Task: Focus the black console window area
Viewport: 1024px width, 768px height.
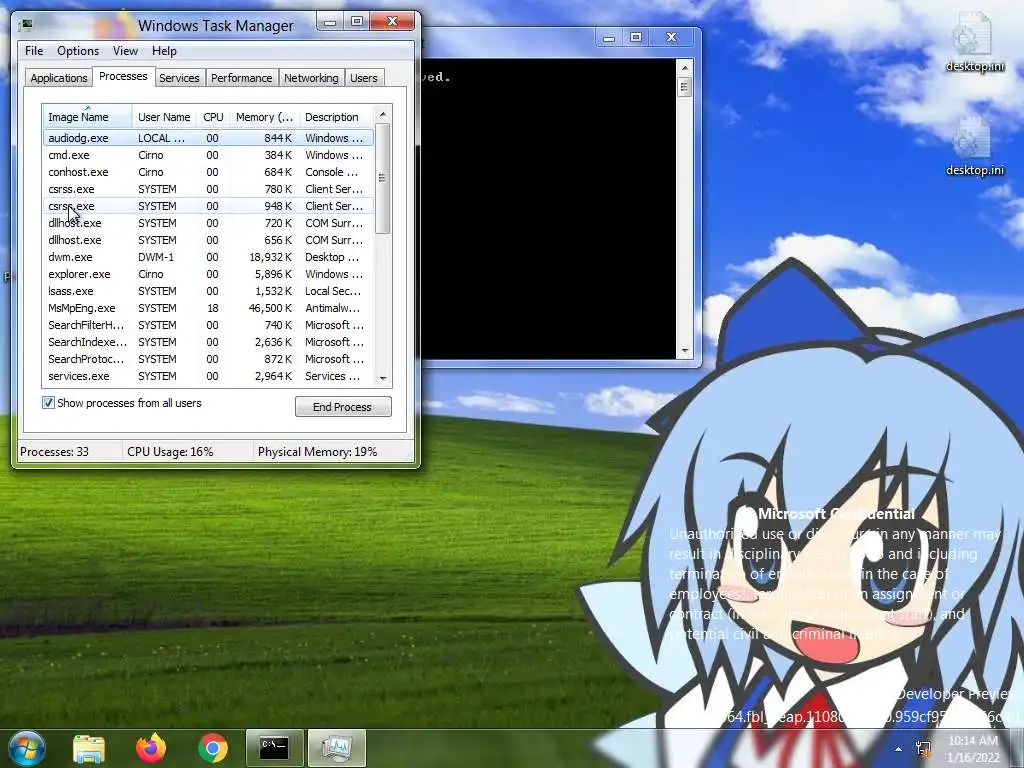Action: pyautogui.click(x=547, y=209)
